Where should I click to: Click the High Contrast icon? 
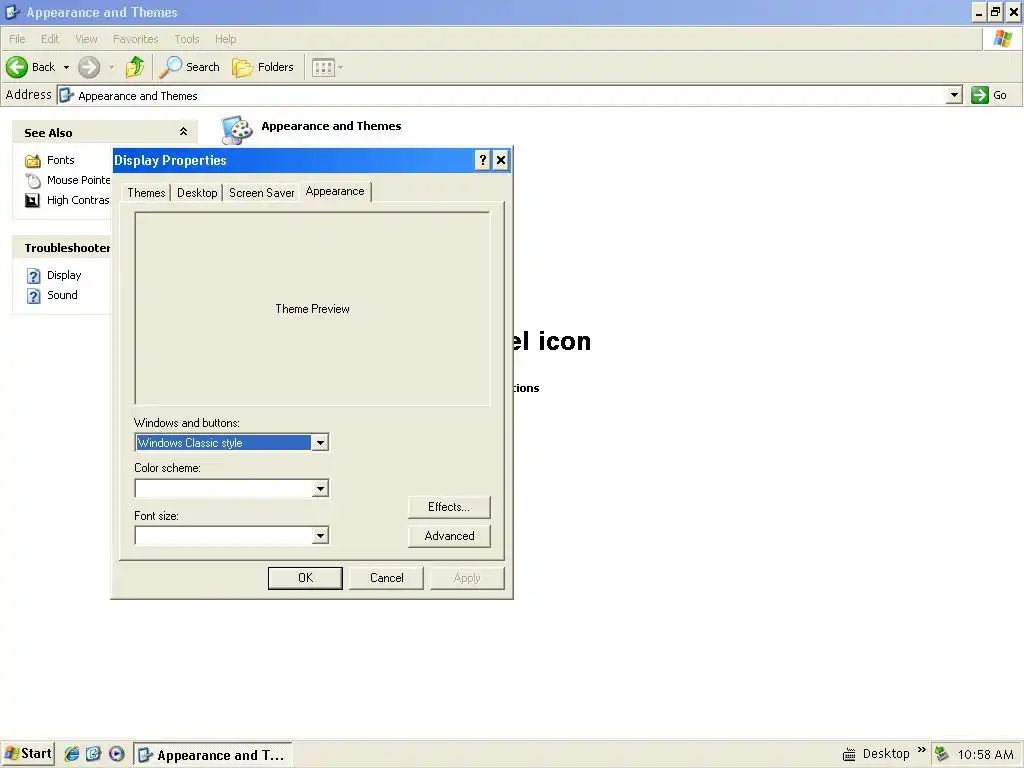coord(33,200)
